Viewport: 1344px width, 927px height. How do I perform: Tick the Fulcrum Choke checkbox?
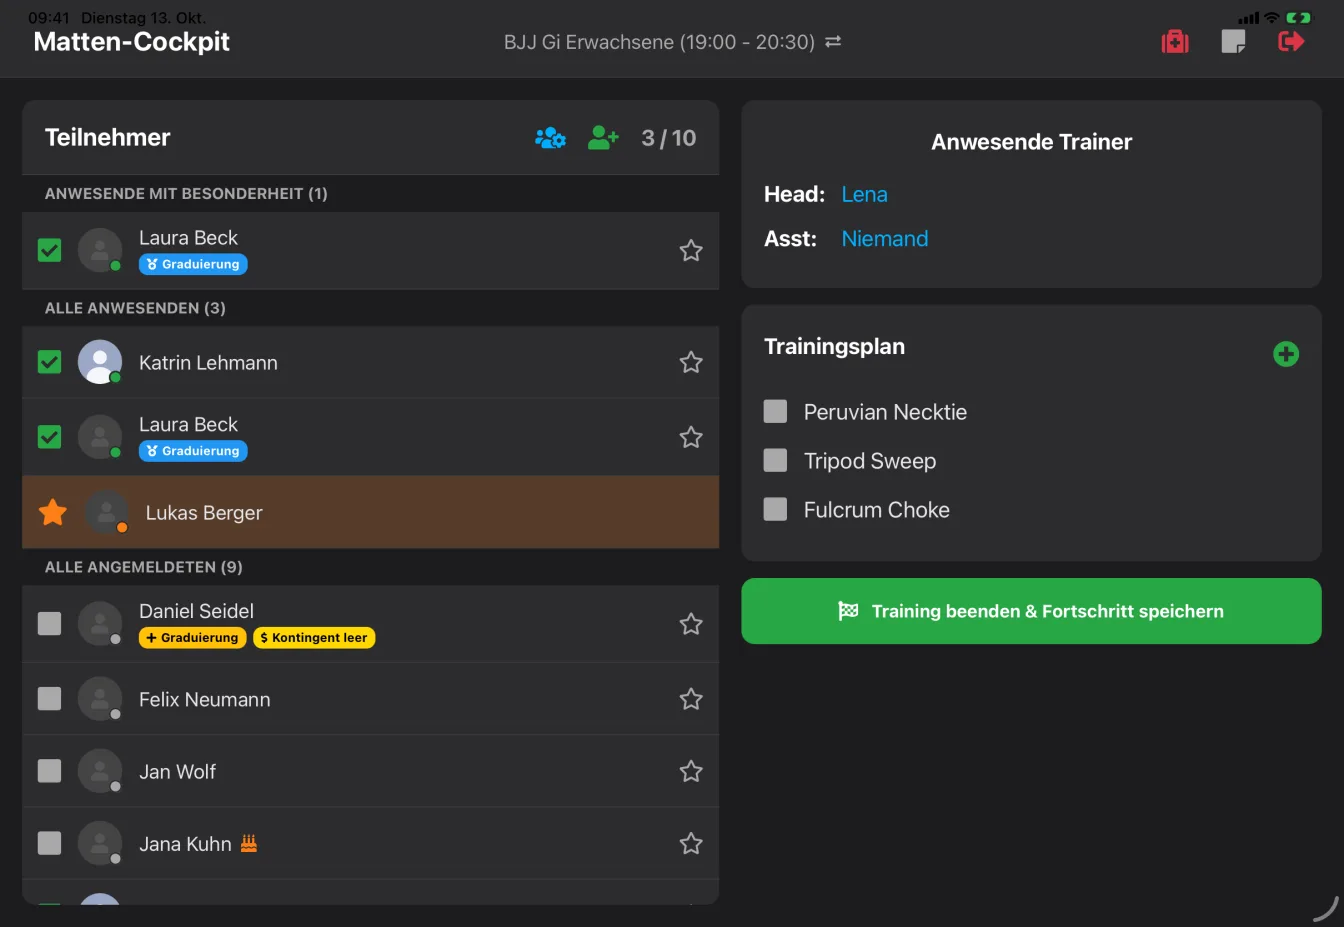pyautogui.click(x=775, y=509)
